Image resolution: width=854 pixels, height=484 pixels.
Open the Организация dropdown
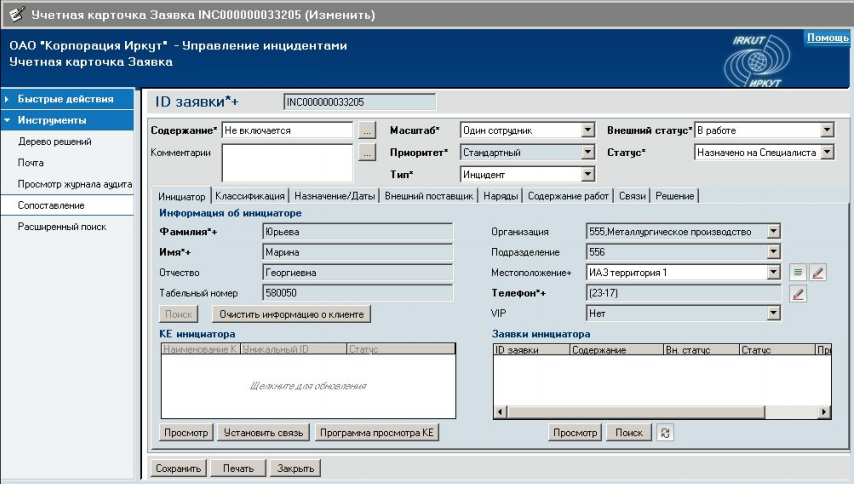click(773, 231)
